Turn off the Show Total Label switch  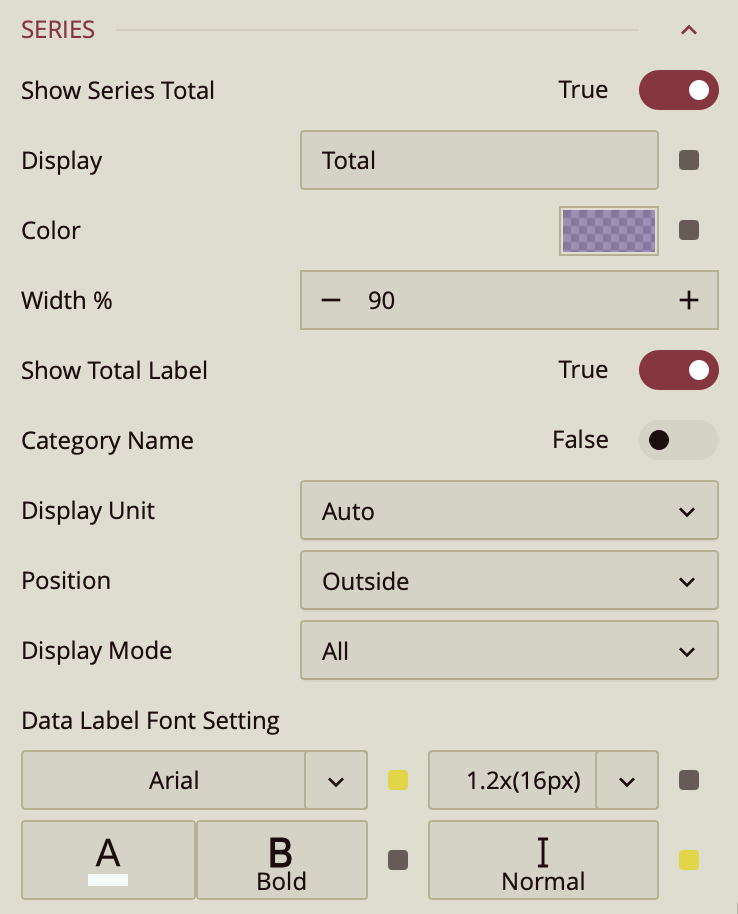click(678, 370)
